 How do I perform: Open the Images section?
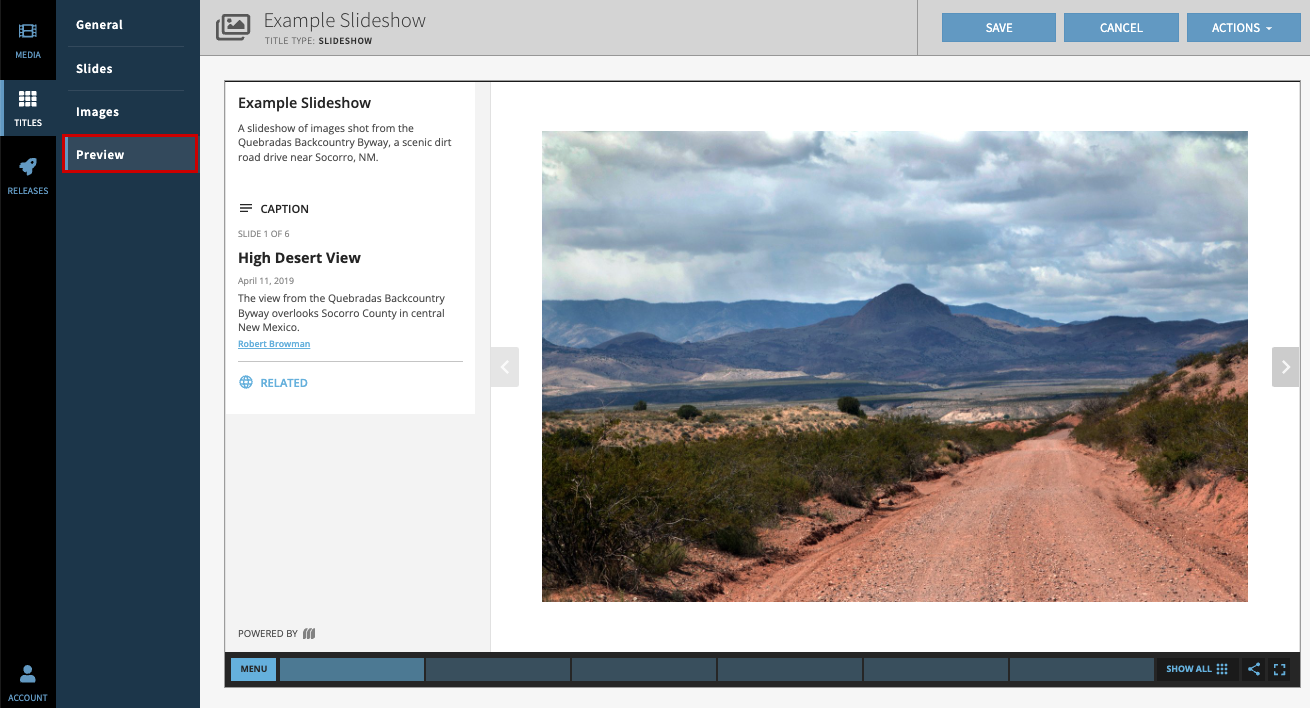click(96, 111)
